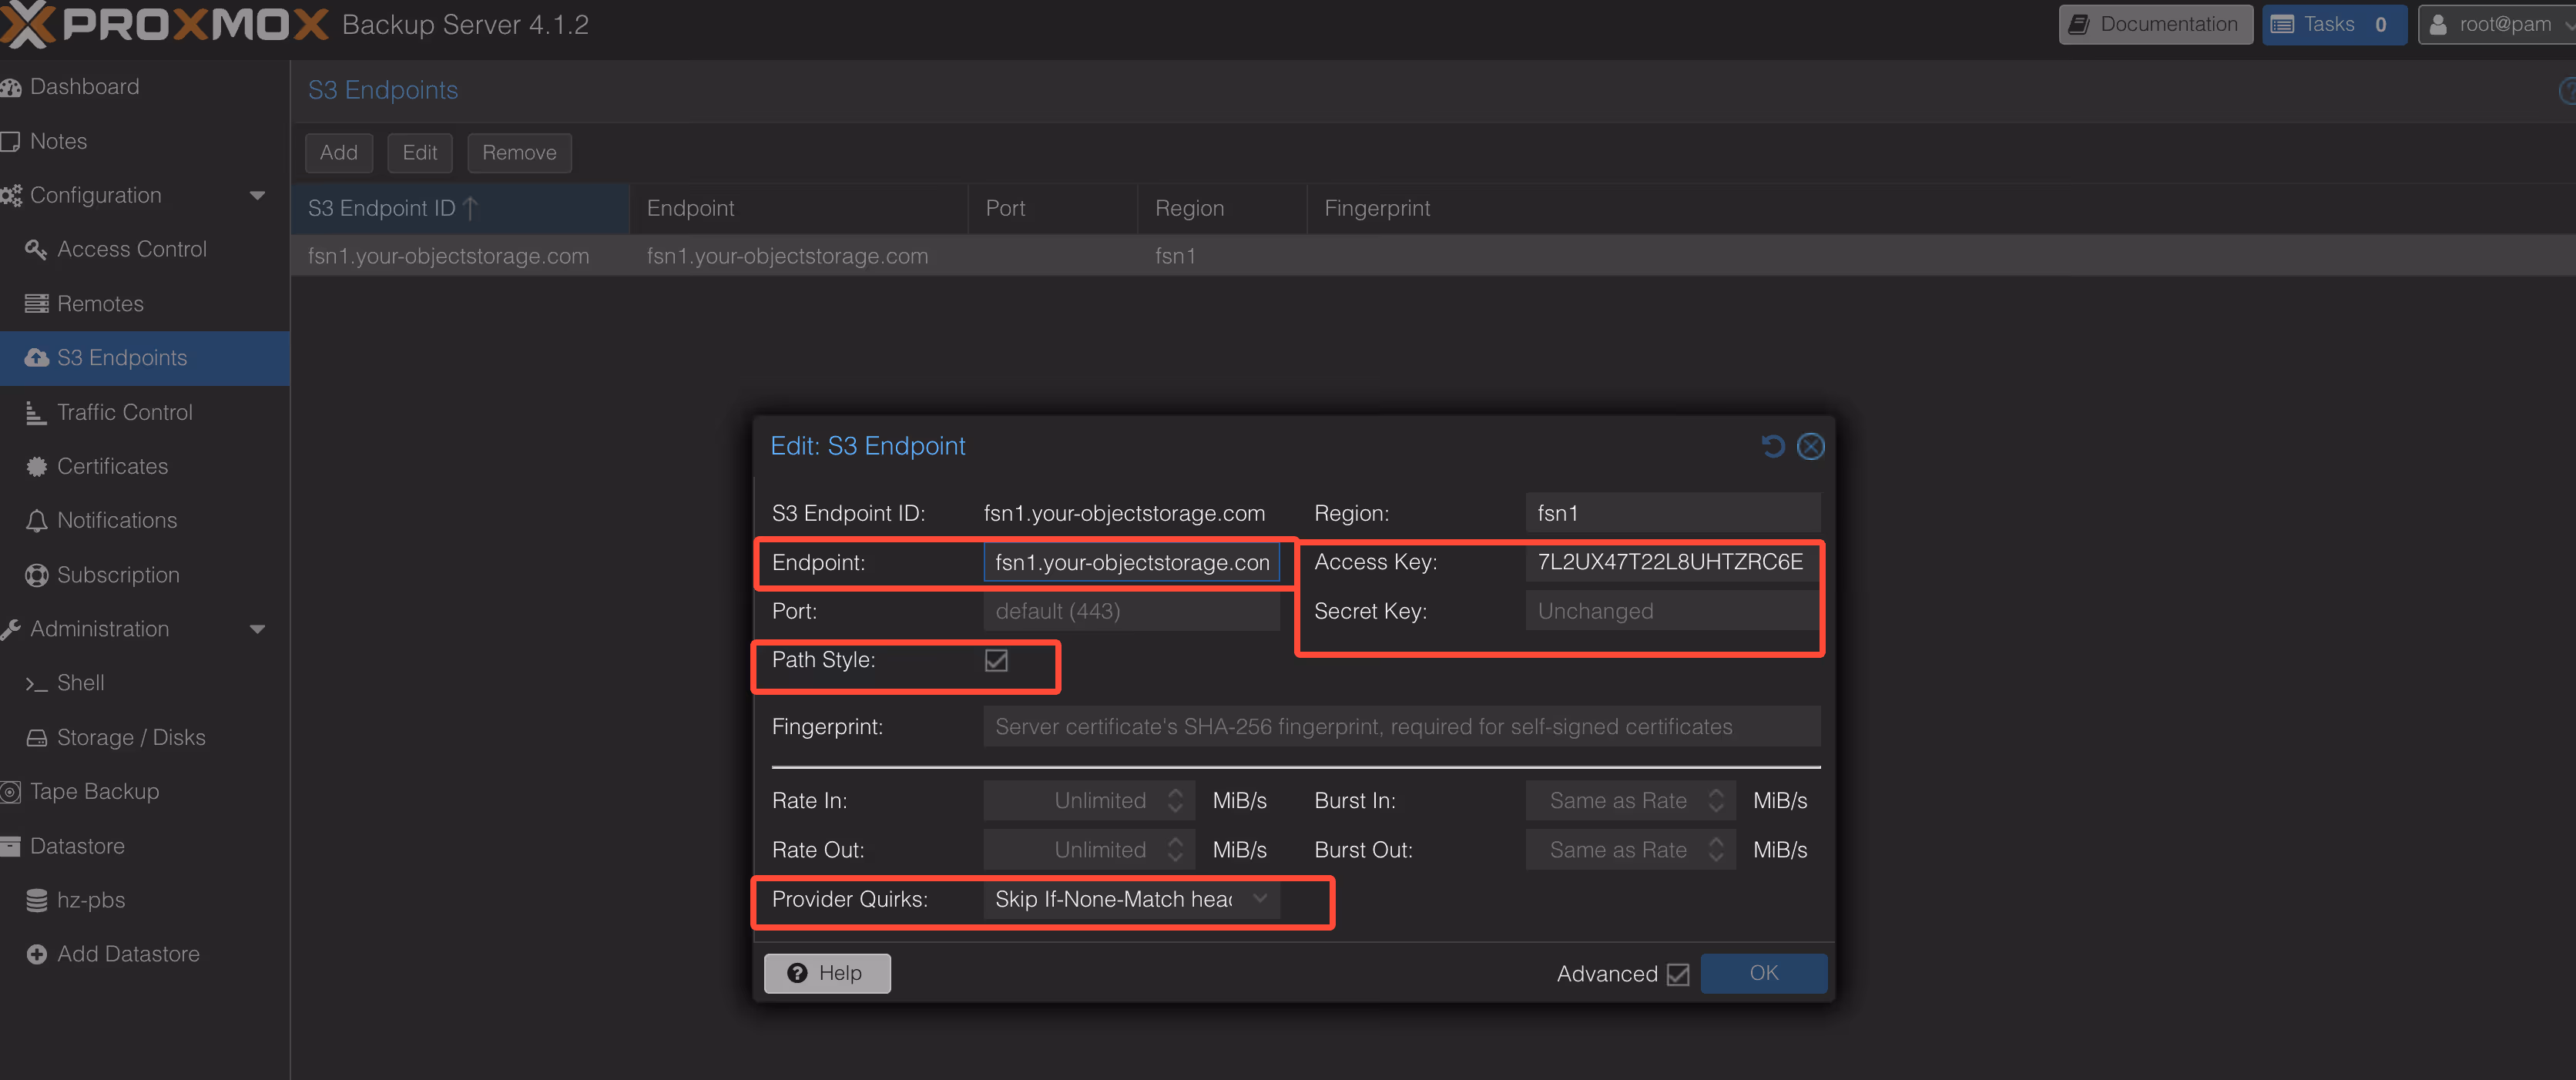Click the Help button in the dialog
Image resolution: width=2576 pixels, height=1080 pixels.
tap(826, 972)
